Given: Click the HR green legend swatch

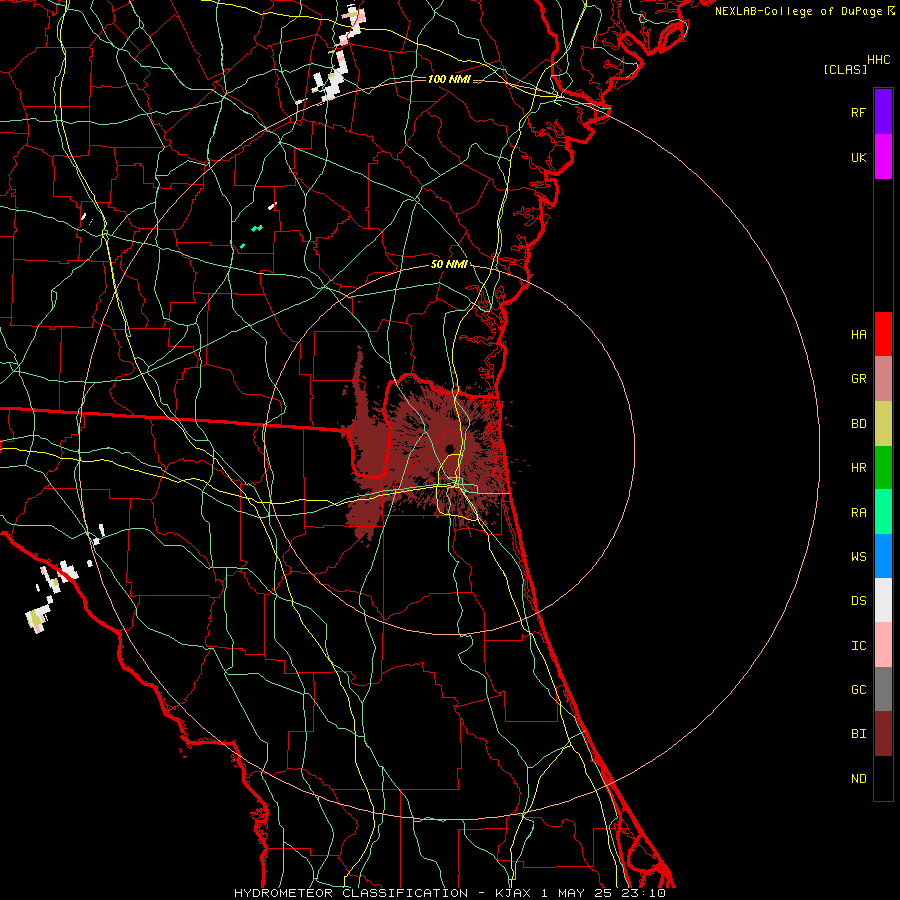Looking at the screenshot, I should [883, 468].
